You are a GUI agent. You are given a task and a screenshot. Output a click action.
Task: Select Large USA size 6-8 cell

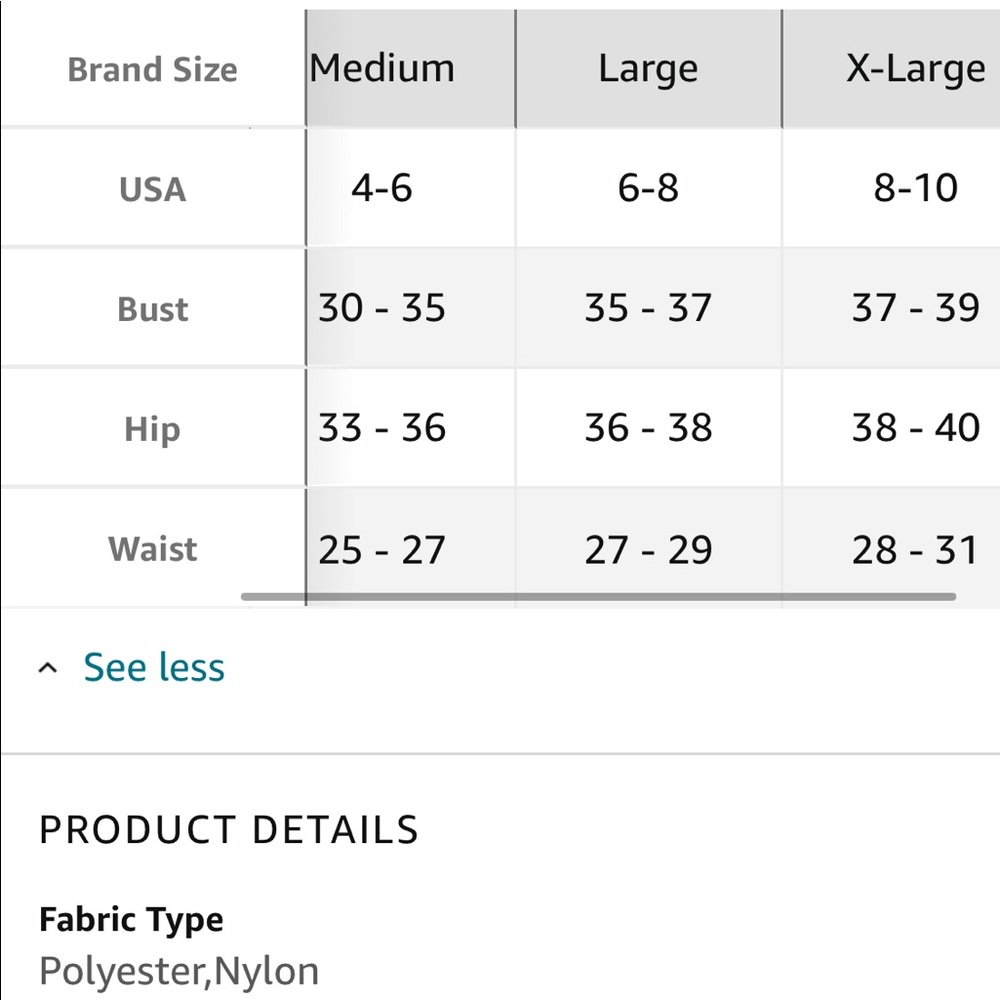[x=648, y=188]
